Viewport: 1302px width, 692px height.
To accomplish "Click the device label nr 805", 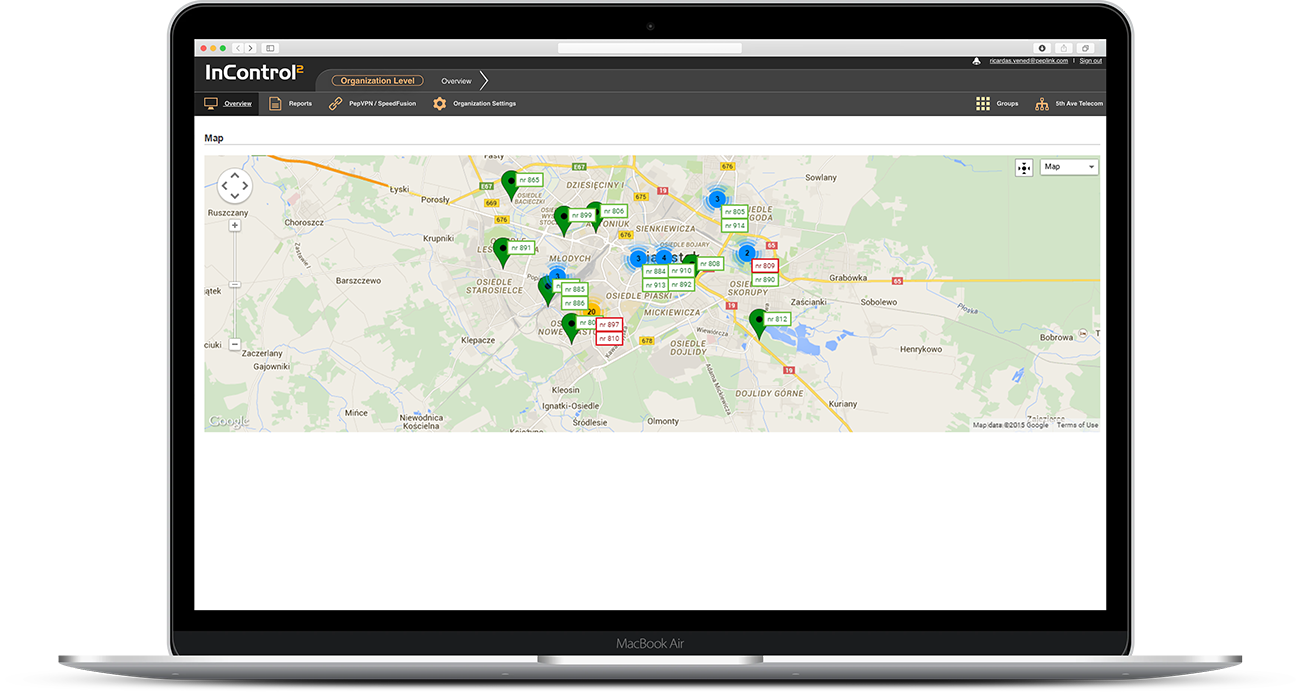I will (x=735, y=212).
